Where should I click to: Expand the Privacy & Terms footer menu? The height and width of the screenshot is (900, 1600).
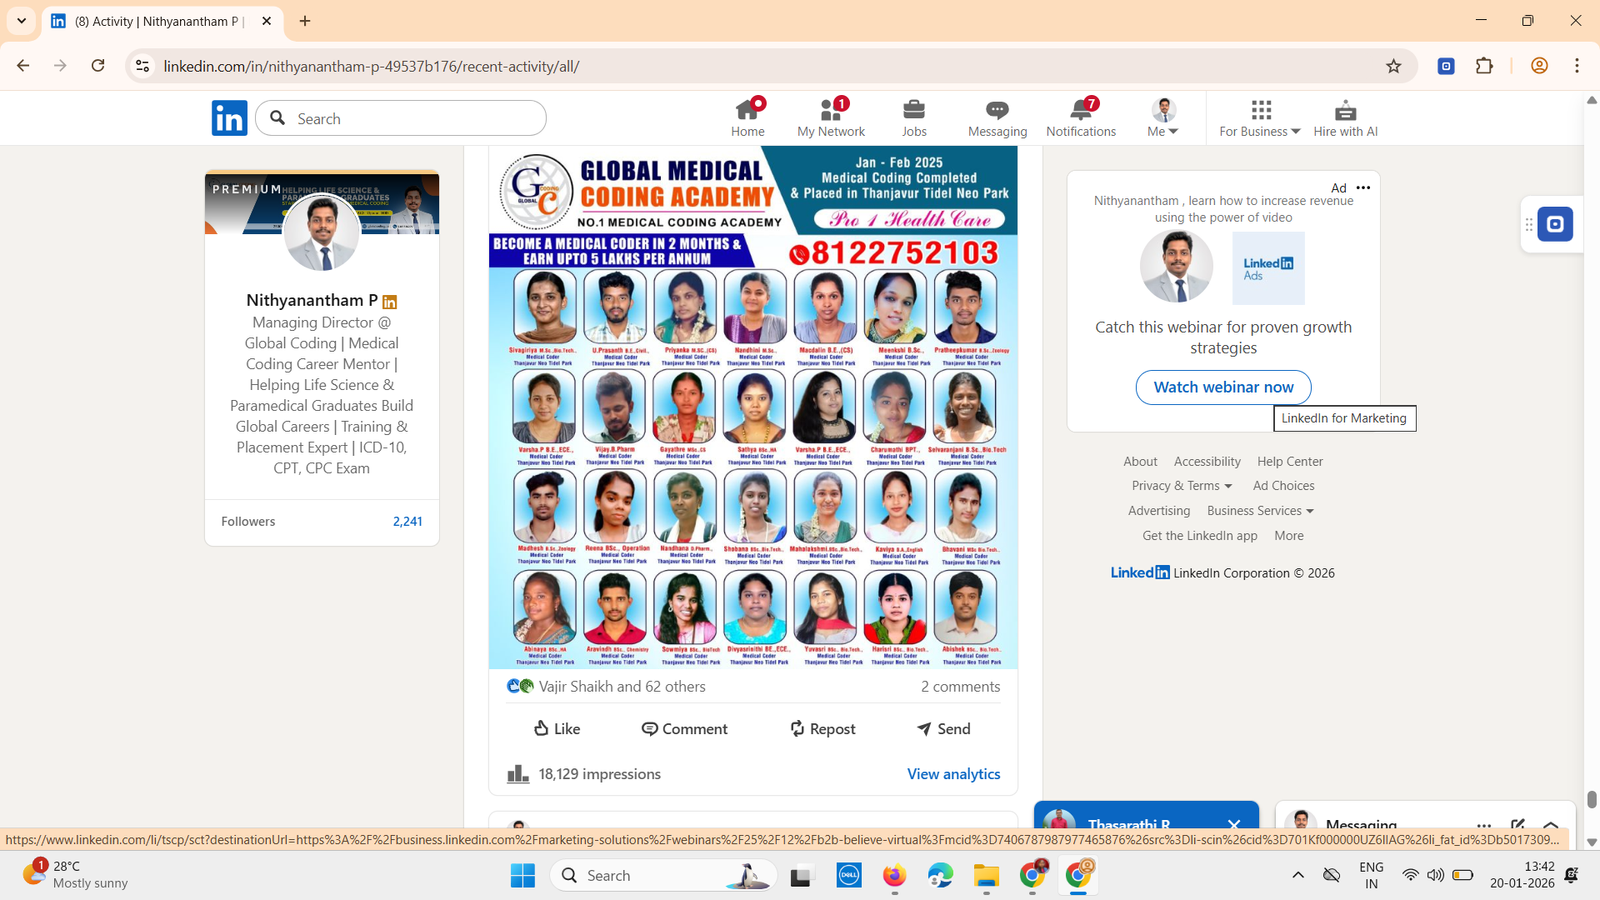[x=1182, y=486]
